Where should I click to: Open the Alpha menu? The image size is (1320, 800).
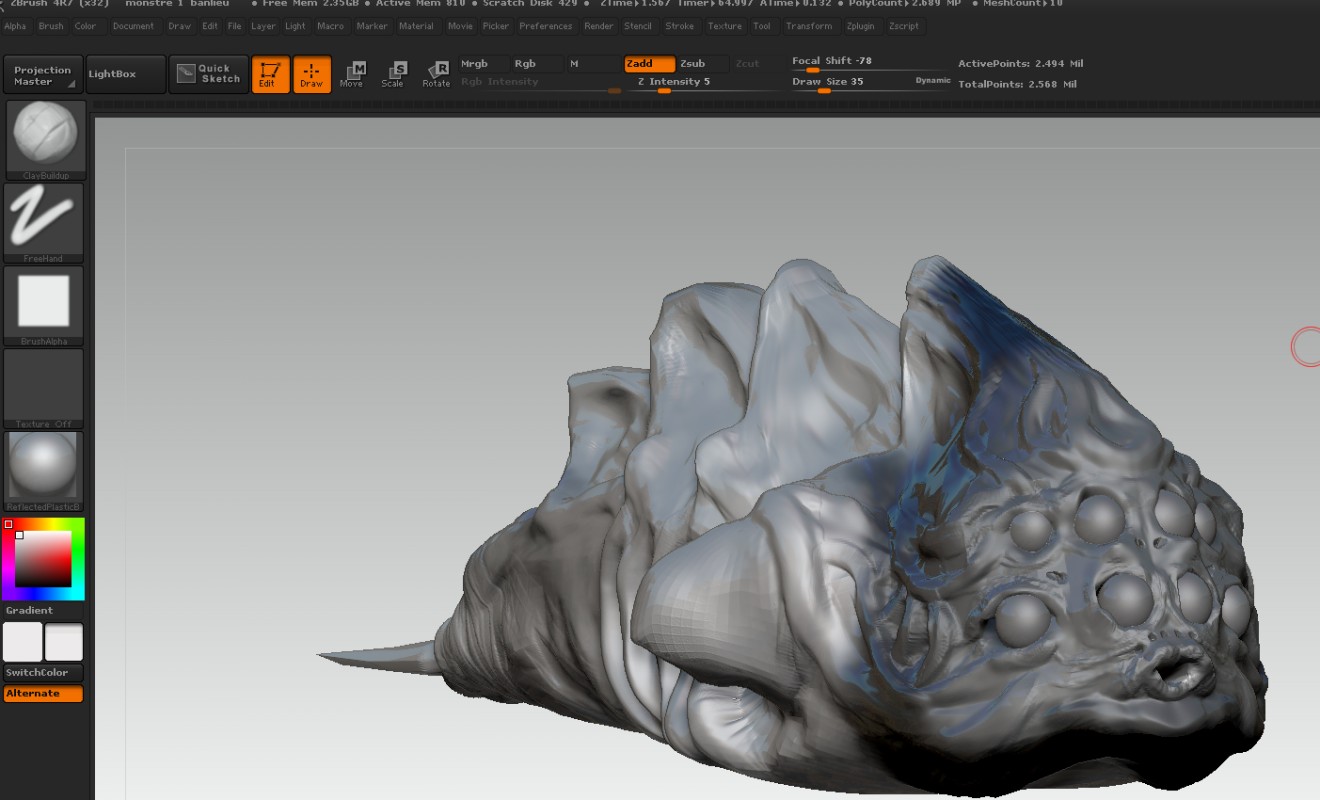click(x=15, y=26)
